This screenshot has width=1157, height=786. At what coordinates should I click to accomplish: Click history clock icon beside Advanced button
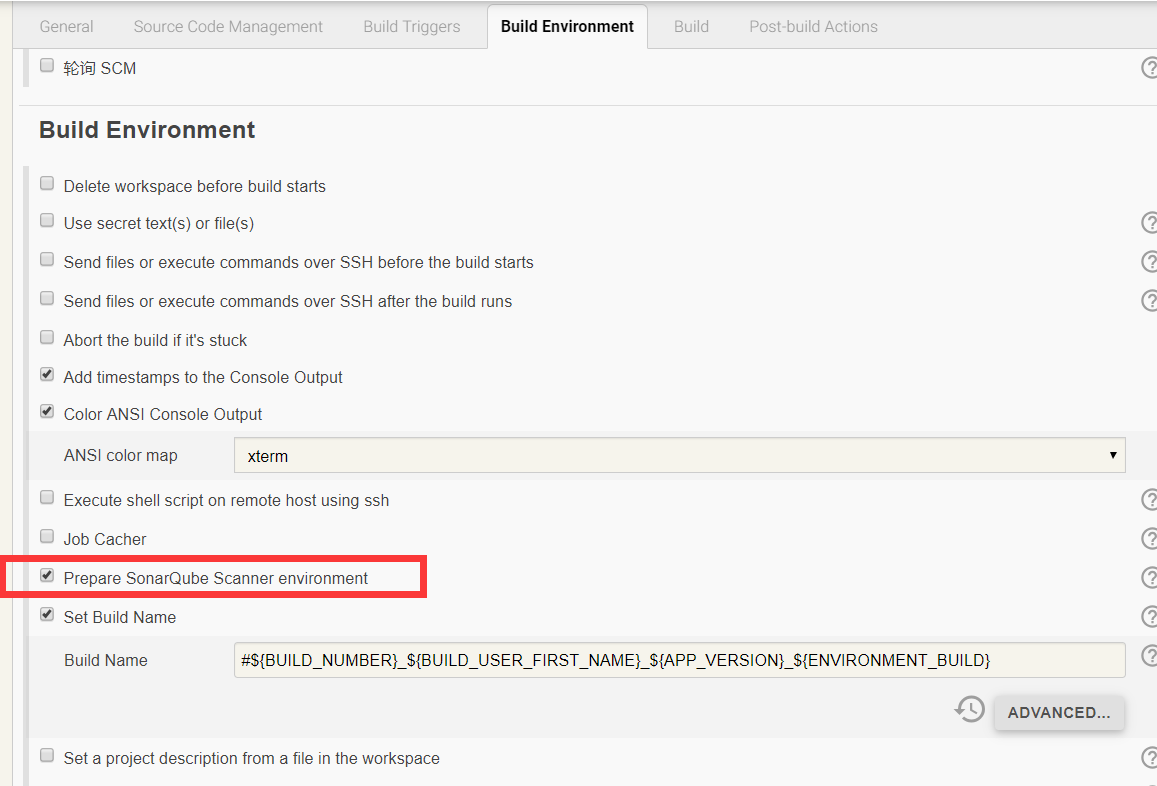pyautogui.click(x=969, y=711)
